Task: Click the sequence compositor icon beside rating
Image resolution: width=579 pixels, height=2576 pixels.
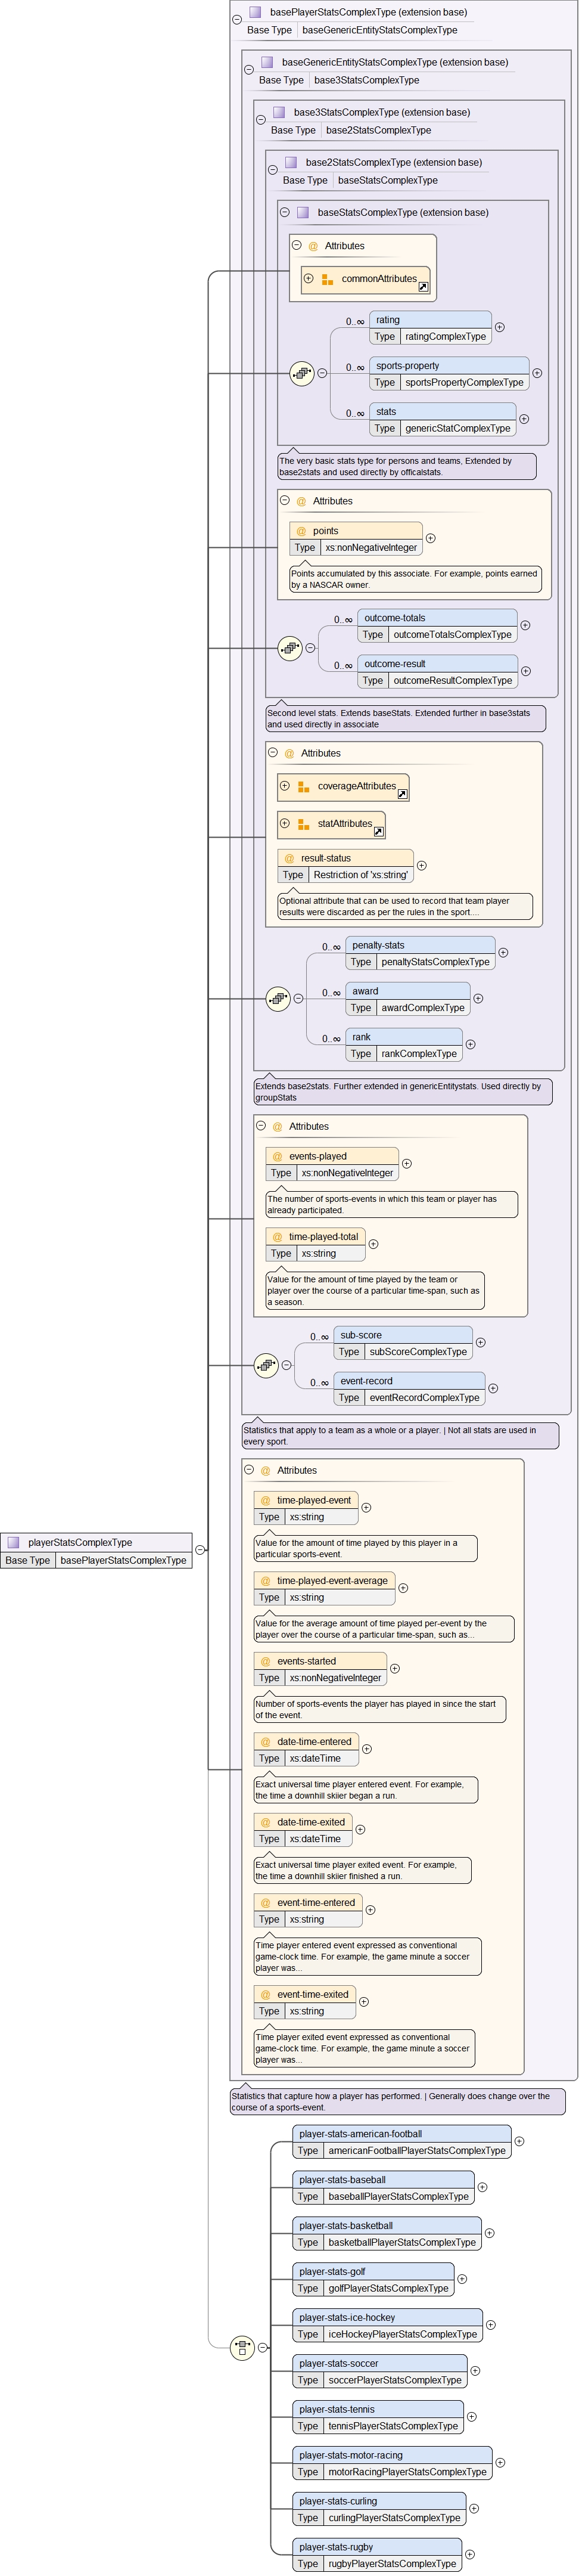Action: tap(302, 373)
